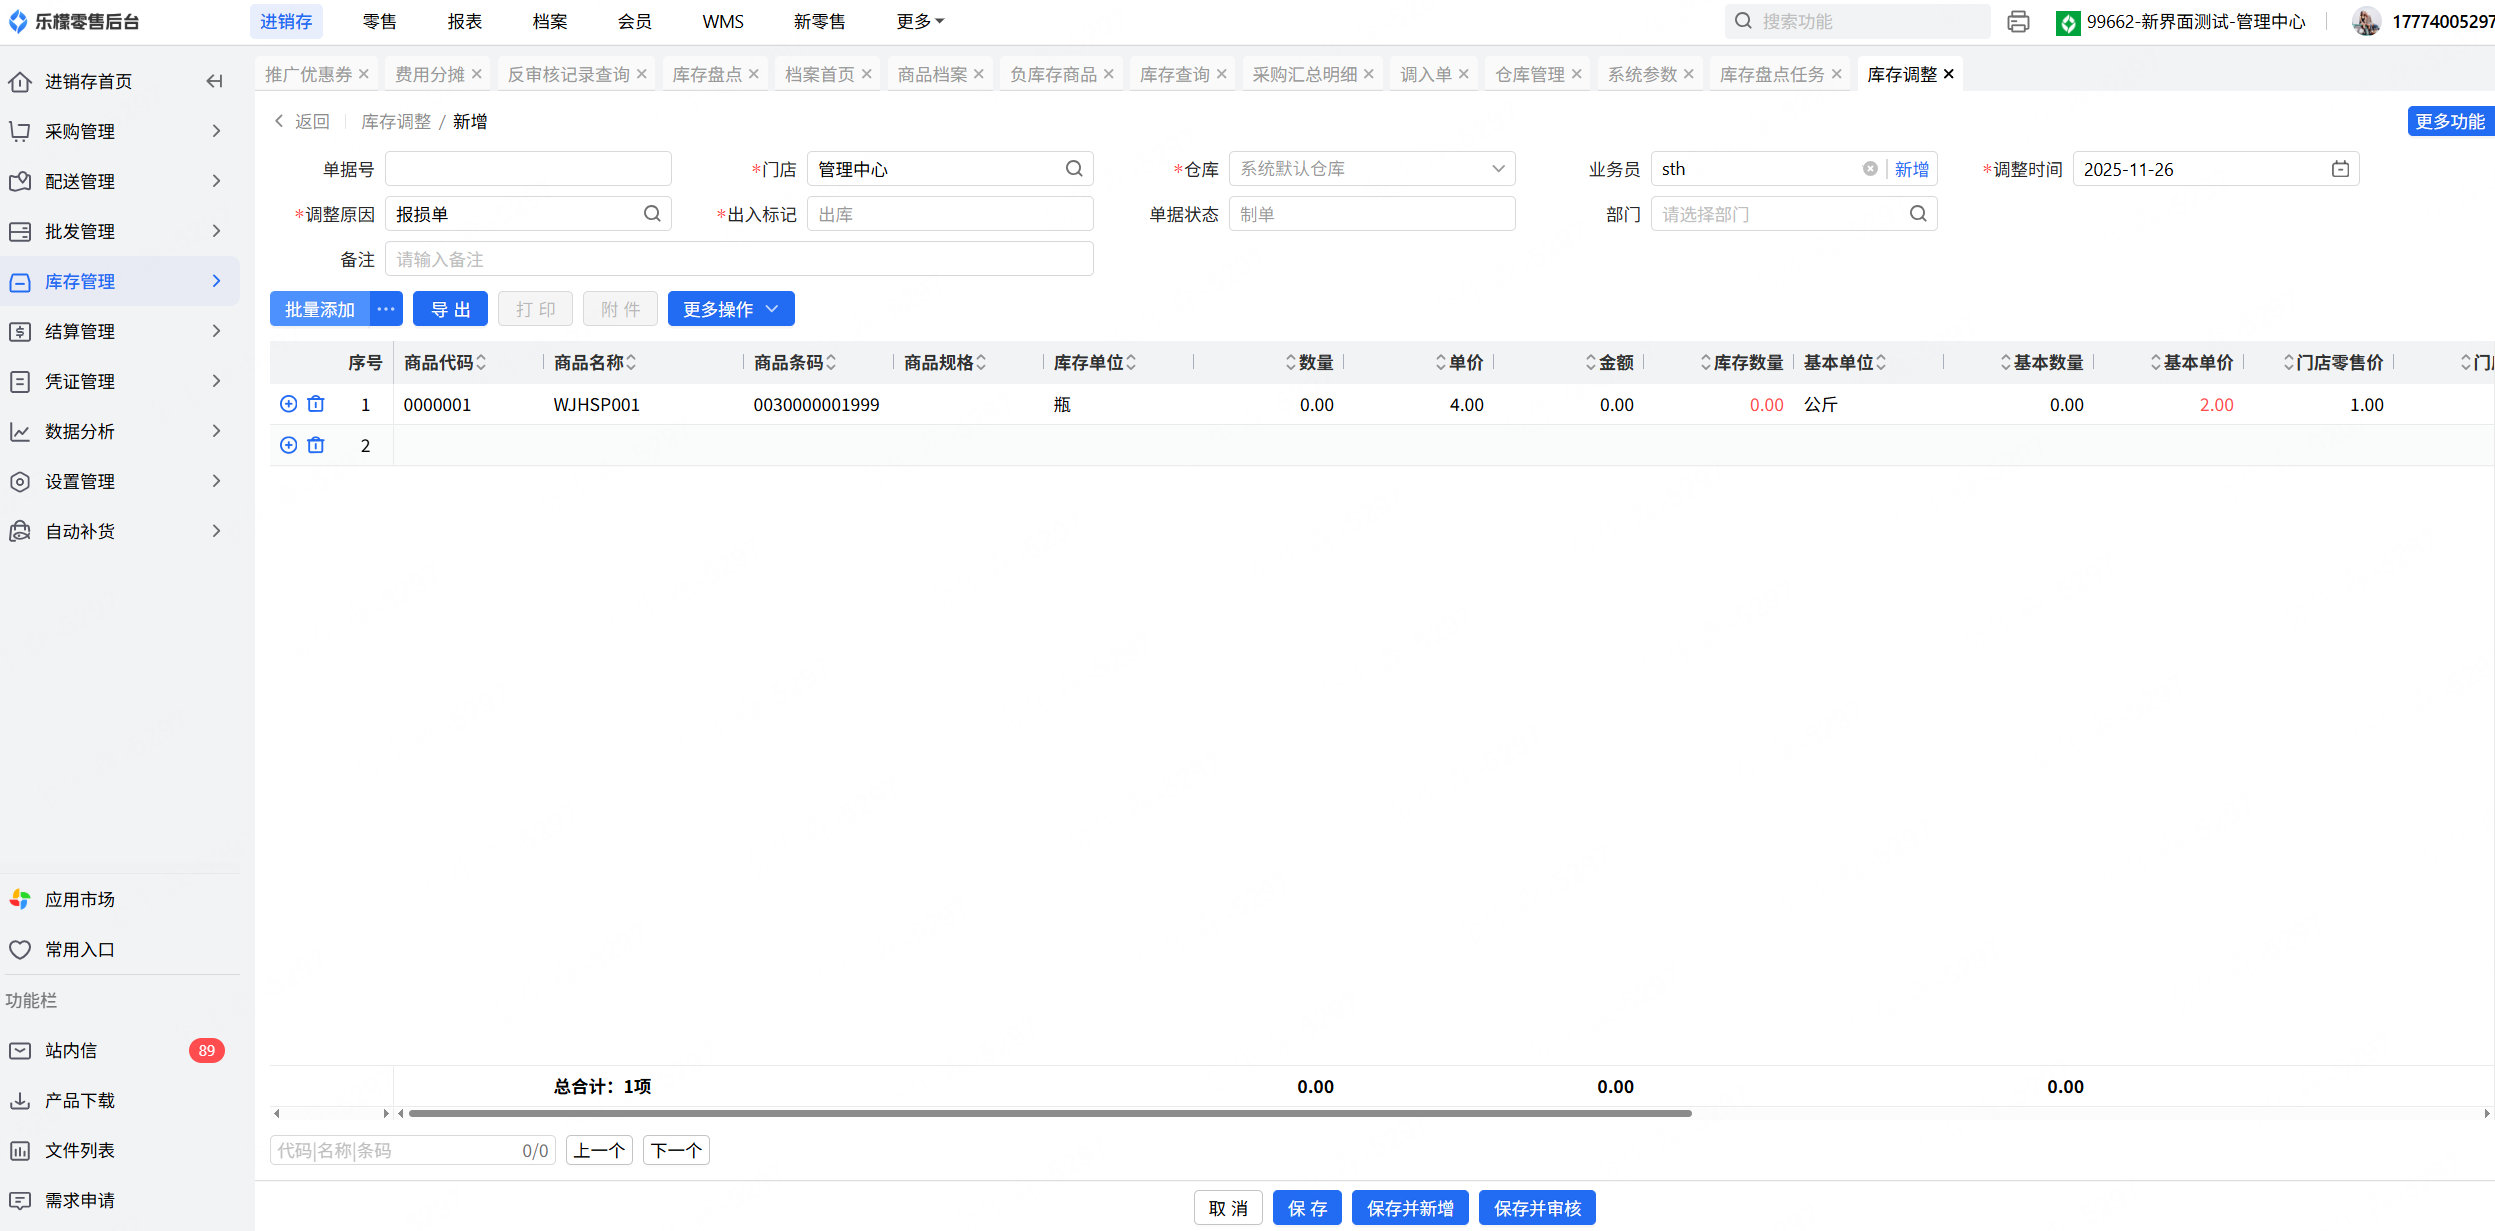Expand the 仓库 warehouse dropdown
Image resolution: width=2495 pixels, height=1231 pixels.
(1498, 169)
